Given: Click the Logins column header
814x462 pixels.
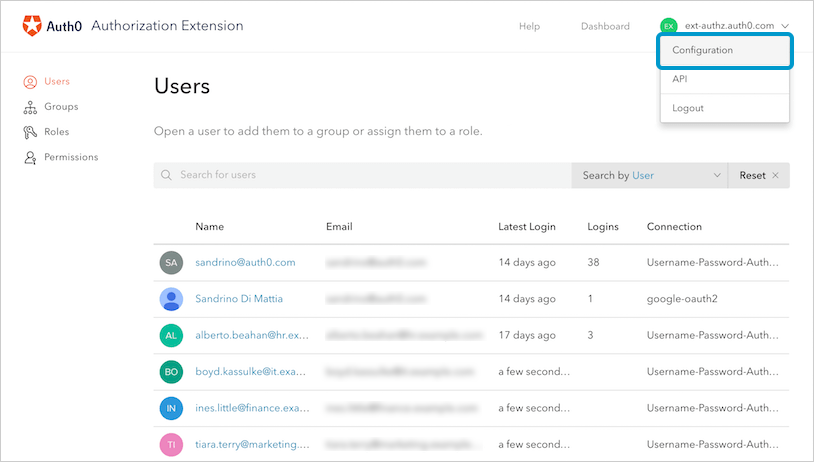Looking at the screenshot, I should pos(603,226).
